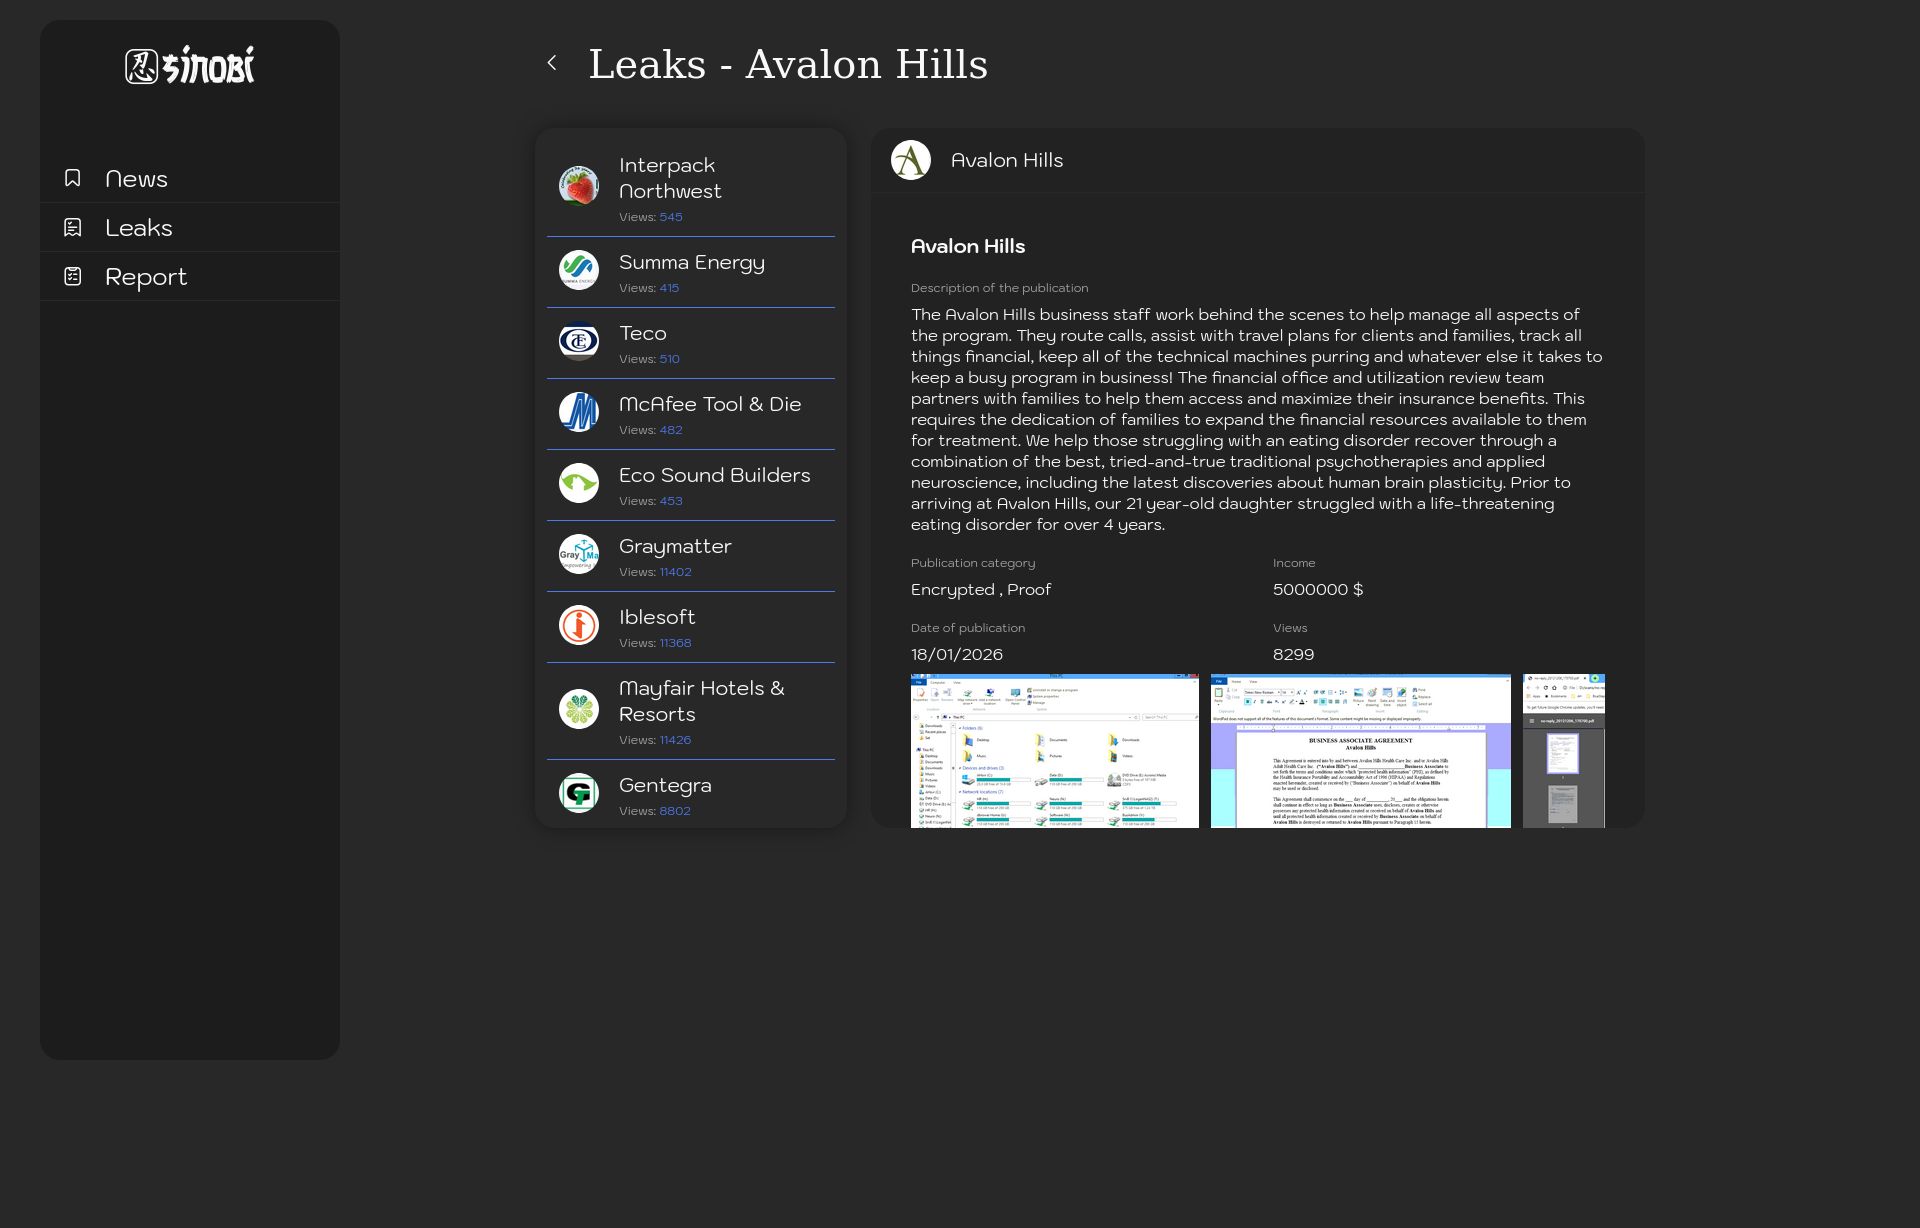Screen dimensions: 1920x1228
Task: Select the bookmark icon next to News
Action: coord(71,177)
